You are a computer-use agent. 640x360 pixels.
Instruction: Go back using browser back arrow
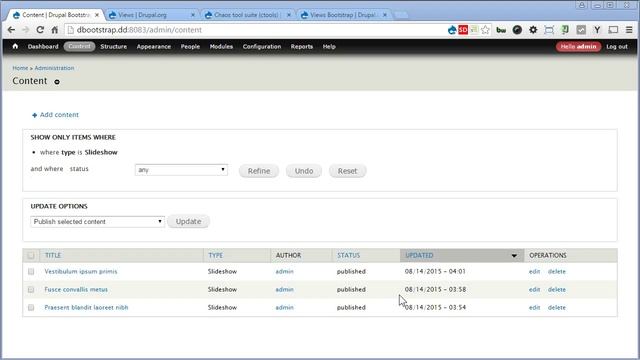tap(11, 30)
